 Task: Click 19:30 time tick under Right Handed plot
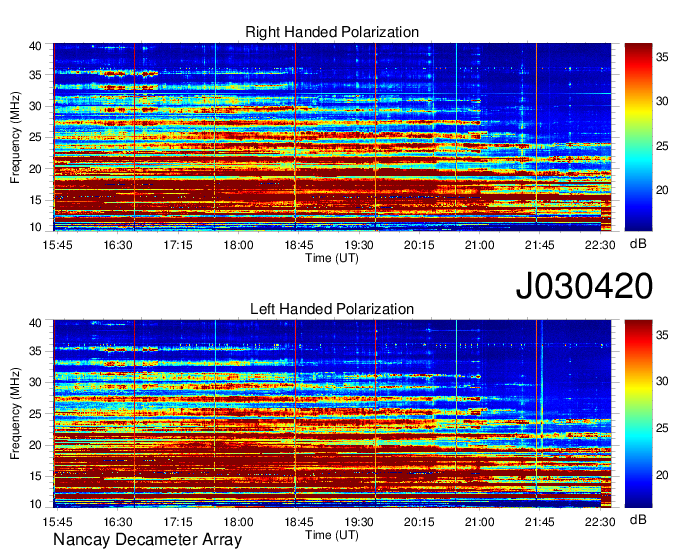coord(359,245)
